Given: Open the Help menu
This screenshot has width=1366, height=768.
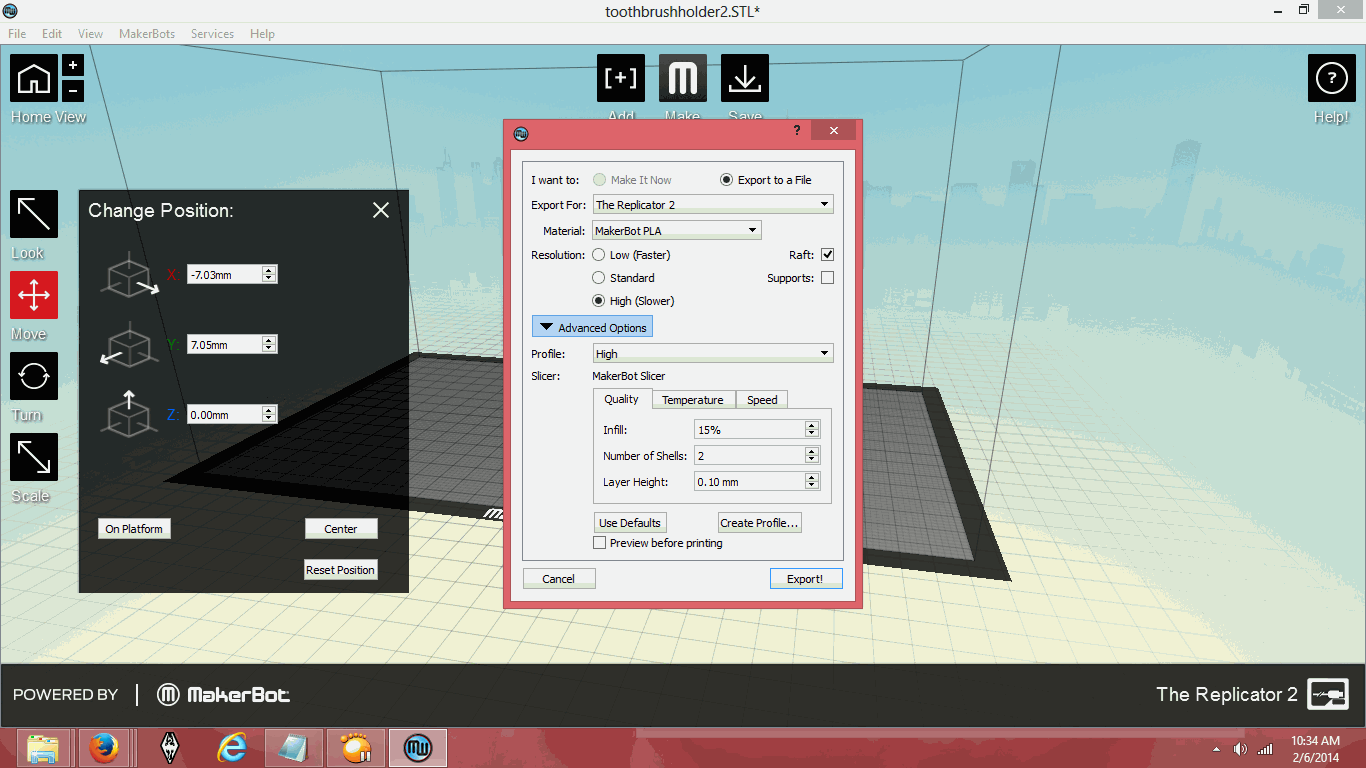Looking at the screenshot, I should pos(262,34).
